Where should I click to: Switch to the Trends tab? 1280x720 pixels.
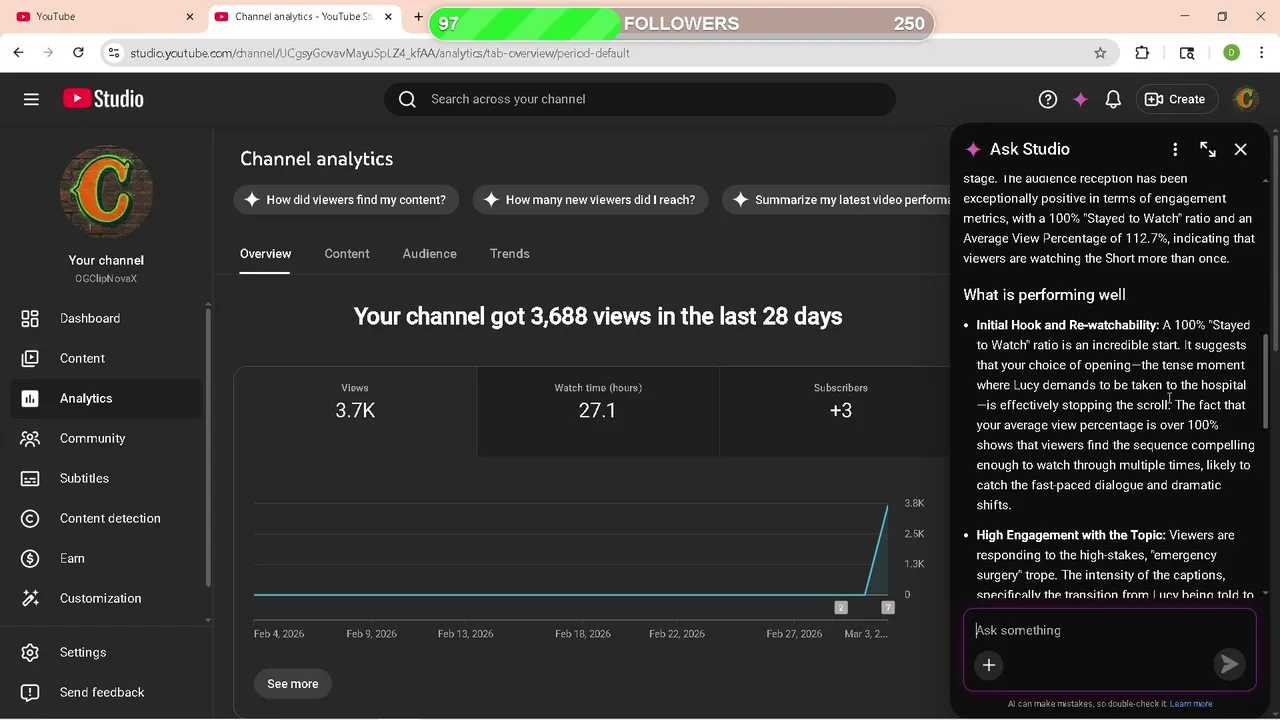click(x=510, y=254)
